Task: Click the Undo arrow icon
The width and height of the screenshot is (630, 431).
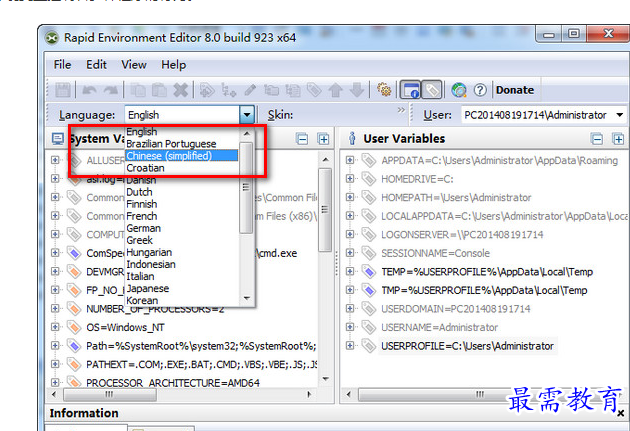Action: (x=89, y=90)
